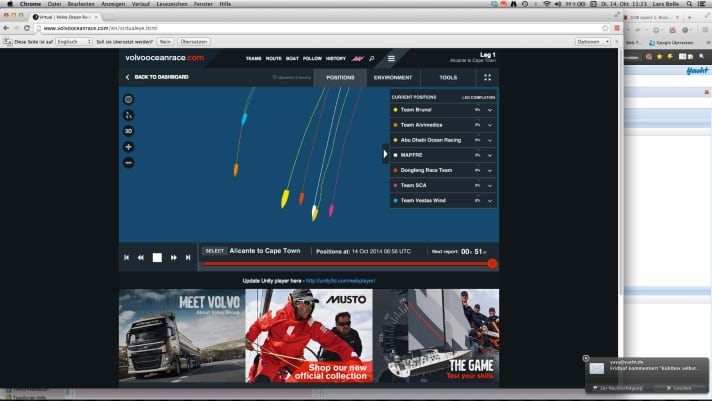This screenshot has height=401, width=712.
Task: Rewind the race playback
Action: coord(141,257)
